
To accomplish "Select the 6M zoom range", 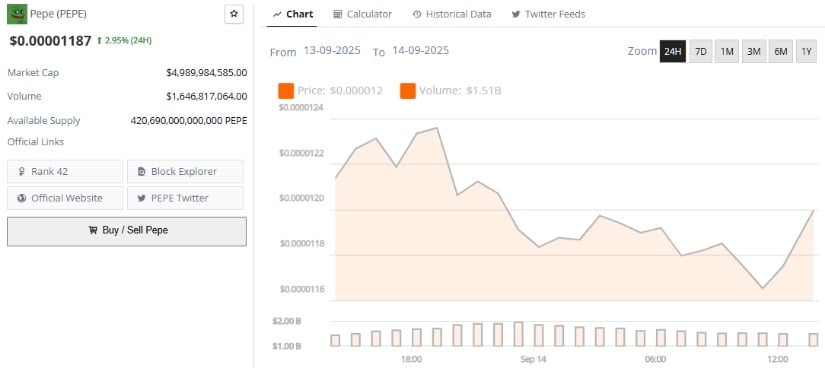I will (781, 51).
